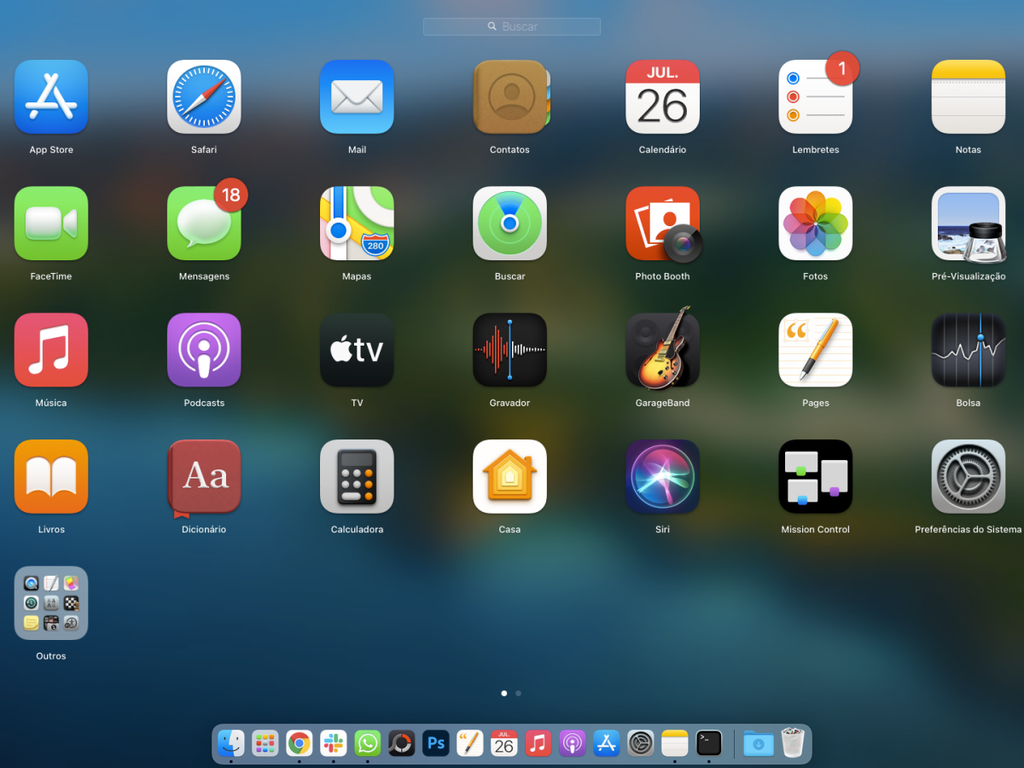Start FaceTime app
Image resolution: width=1024 pixels, height=768 pixels.
click(x=51, y=223)
